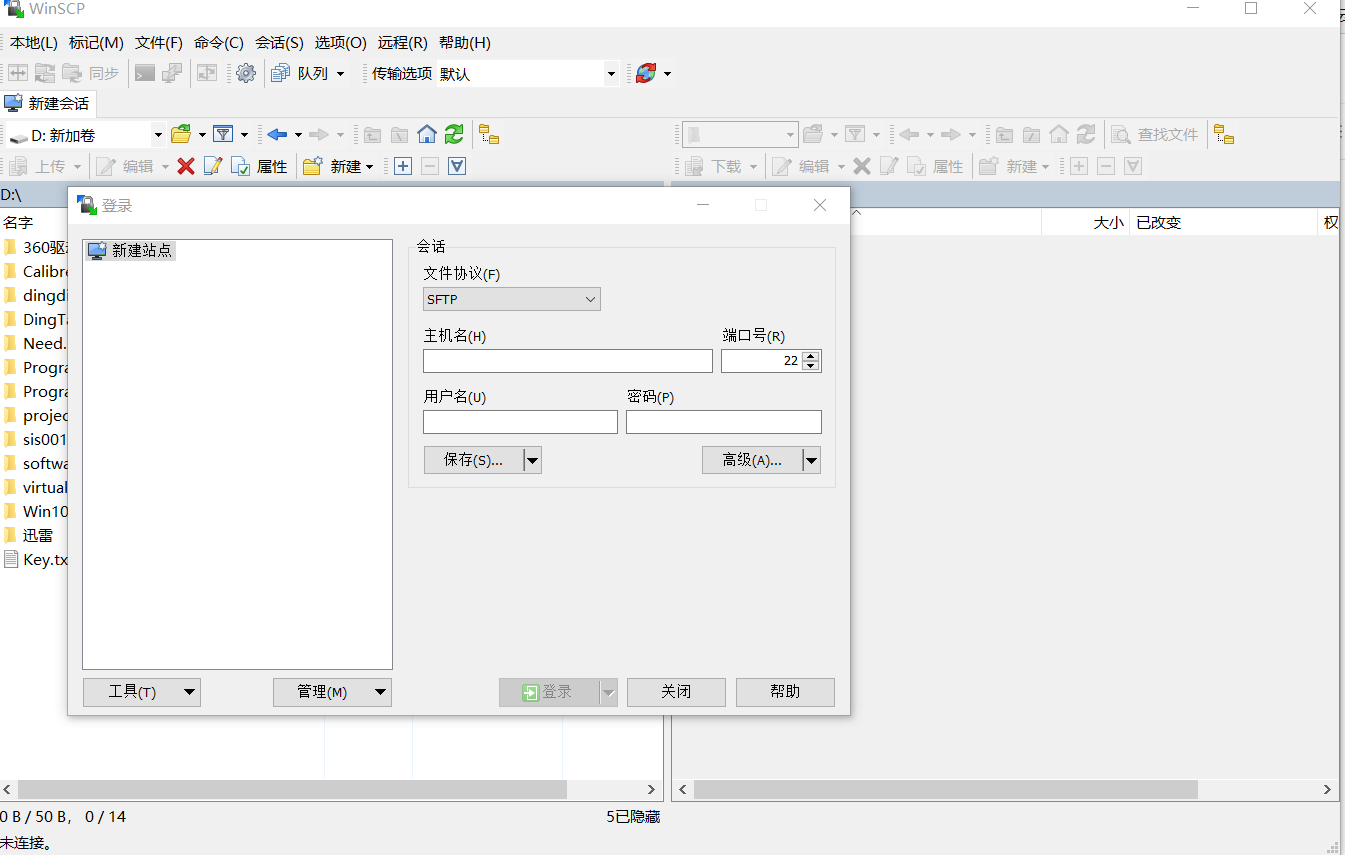Click the minus unselect files icon
This screenshot has height=855, width=1345.
(430, 166)
